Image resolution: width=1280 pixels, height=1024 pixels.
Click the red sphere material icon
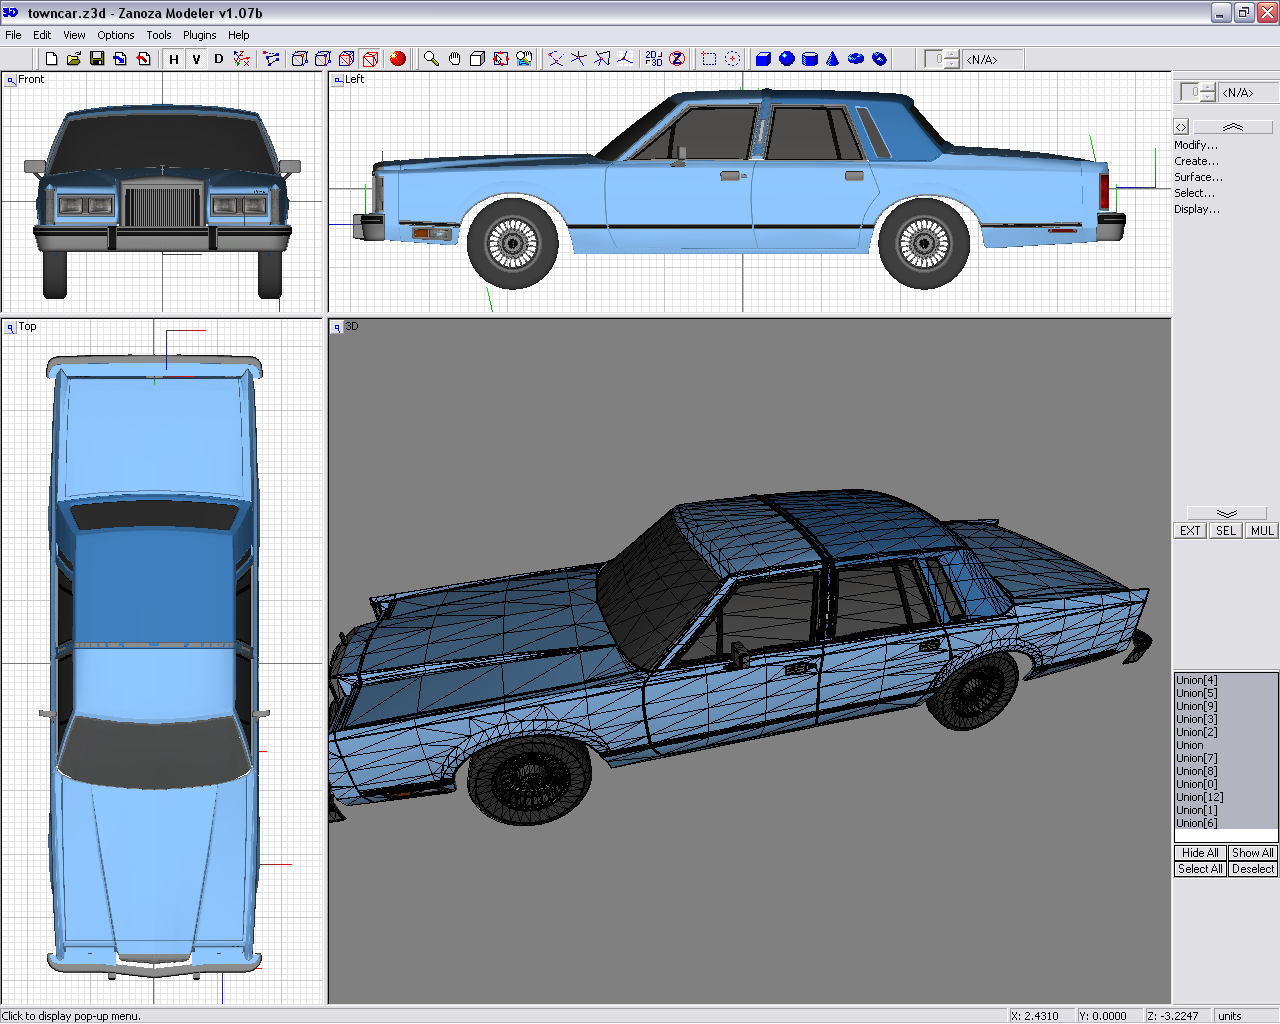(398, 59)
